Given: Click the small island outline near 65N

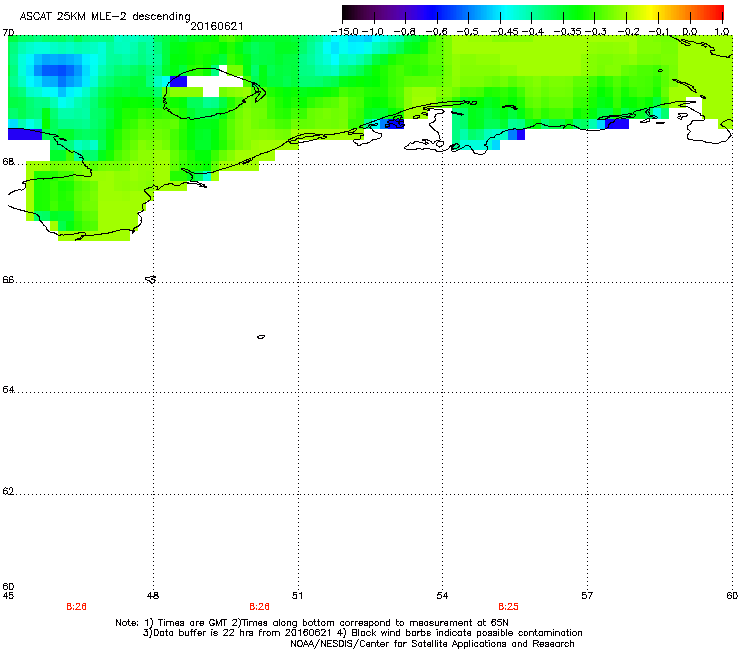Looking at the screenshot, I should pos(261,337).
